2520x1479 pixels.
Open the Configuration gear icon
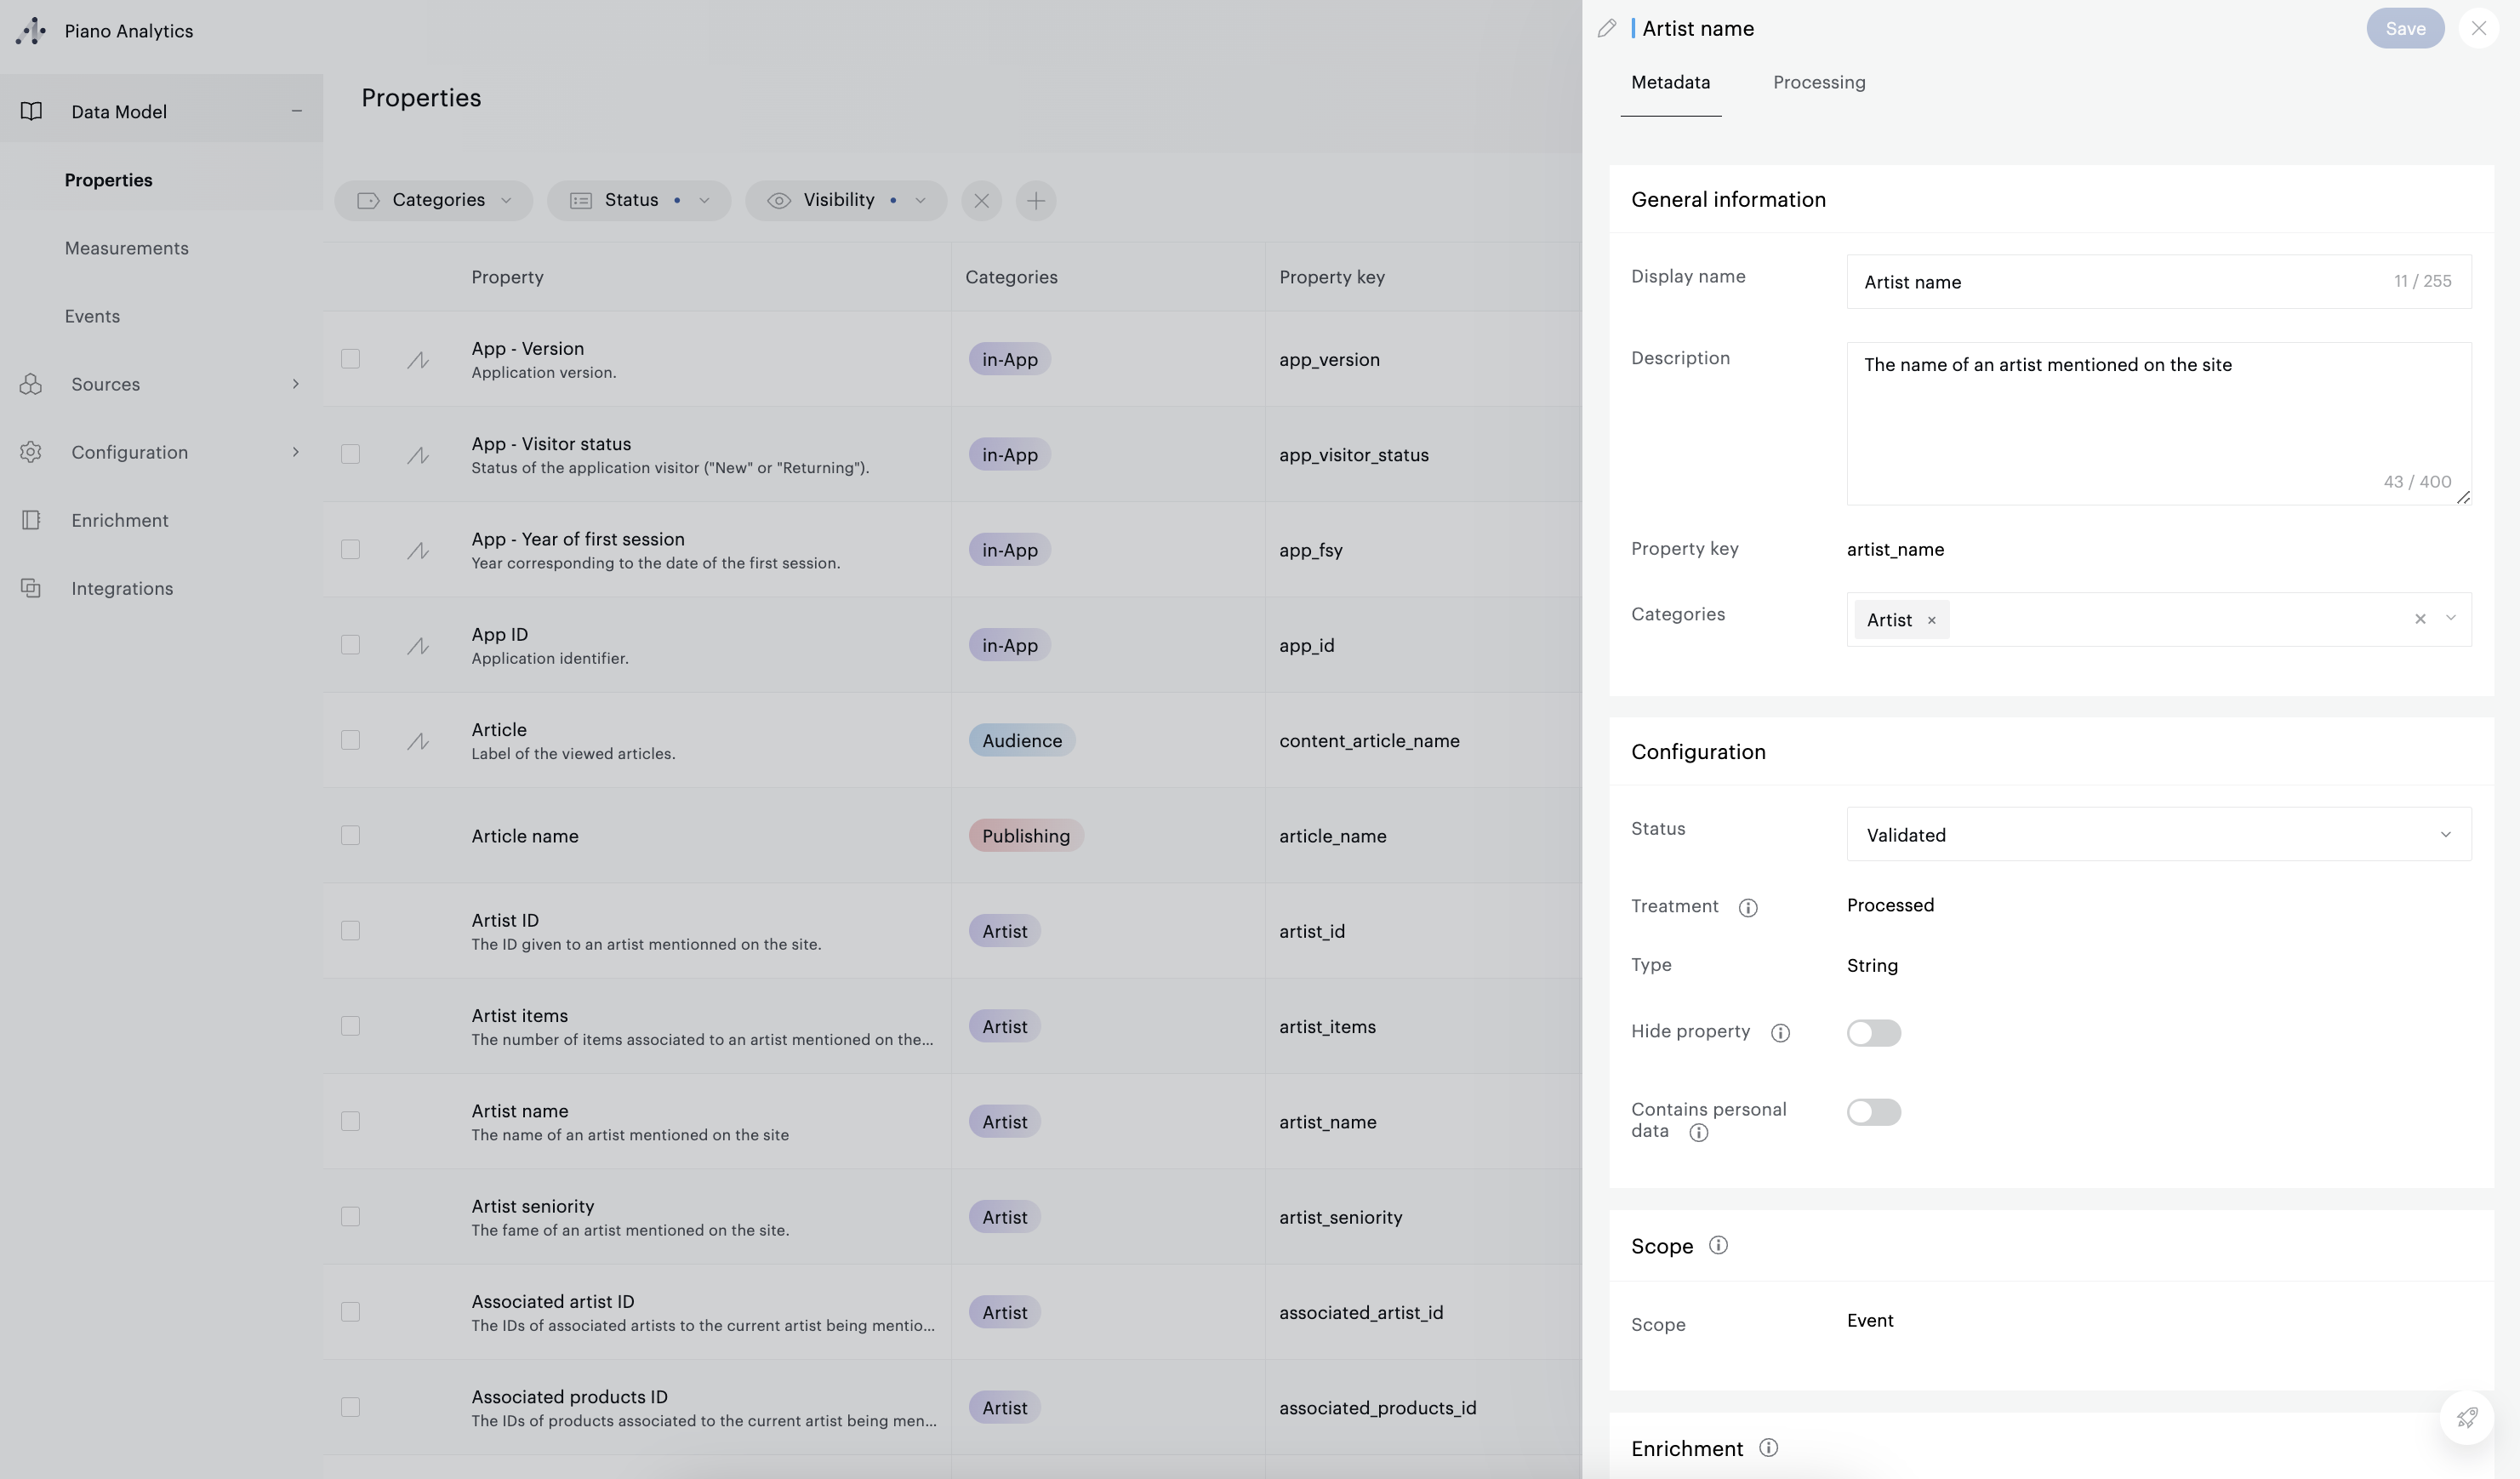(x=31, y=452)
